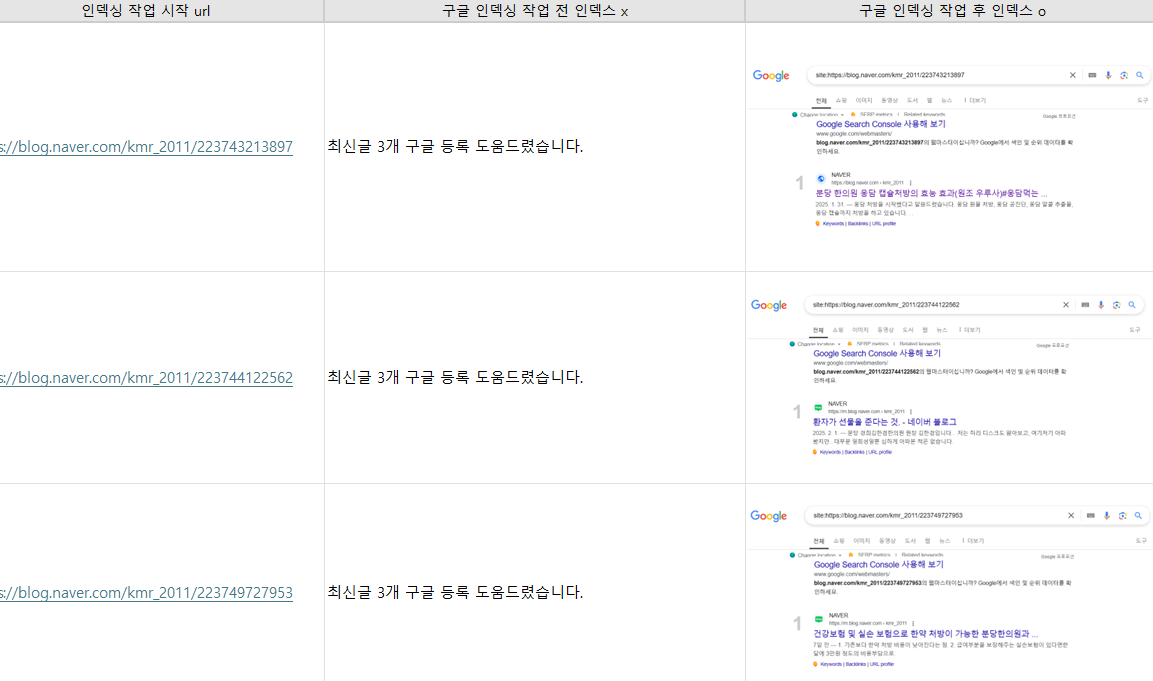Select the Google result screenshot for 223743213897
Image resolution: width=1153 pixels, height=681 pixels.
pos(949,147)
